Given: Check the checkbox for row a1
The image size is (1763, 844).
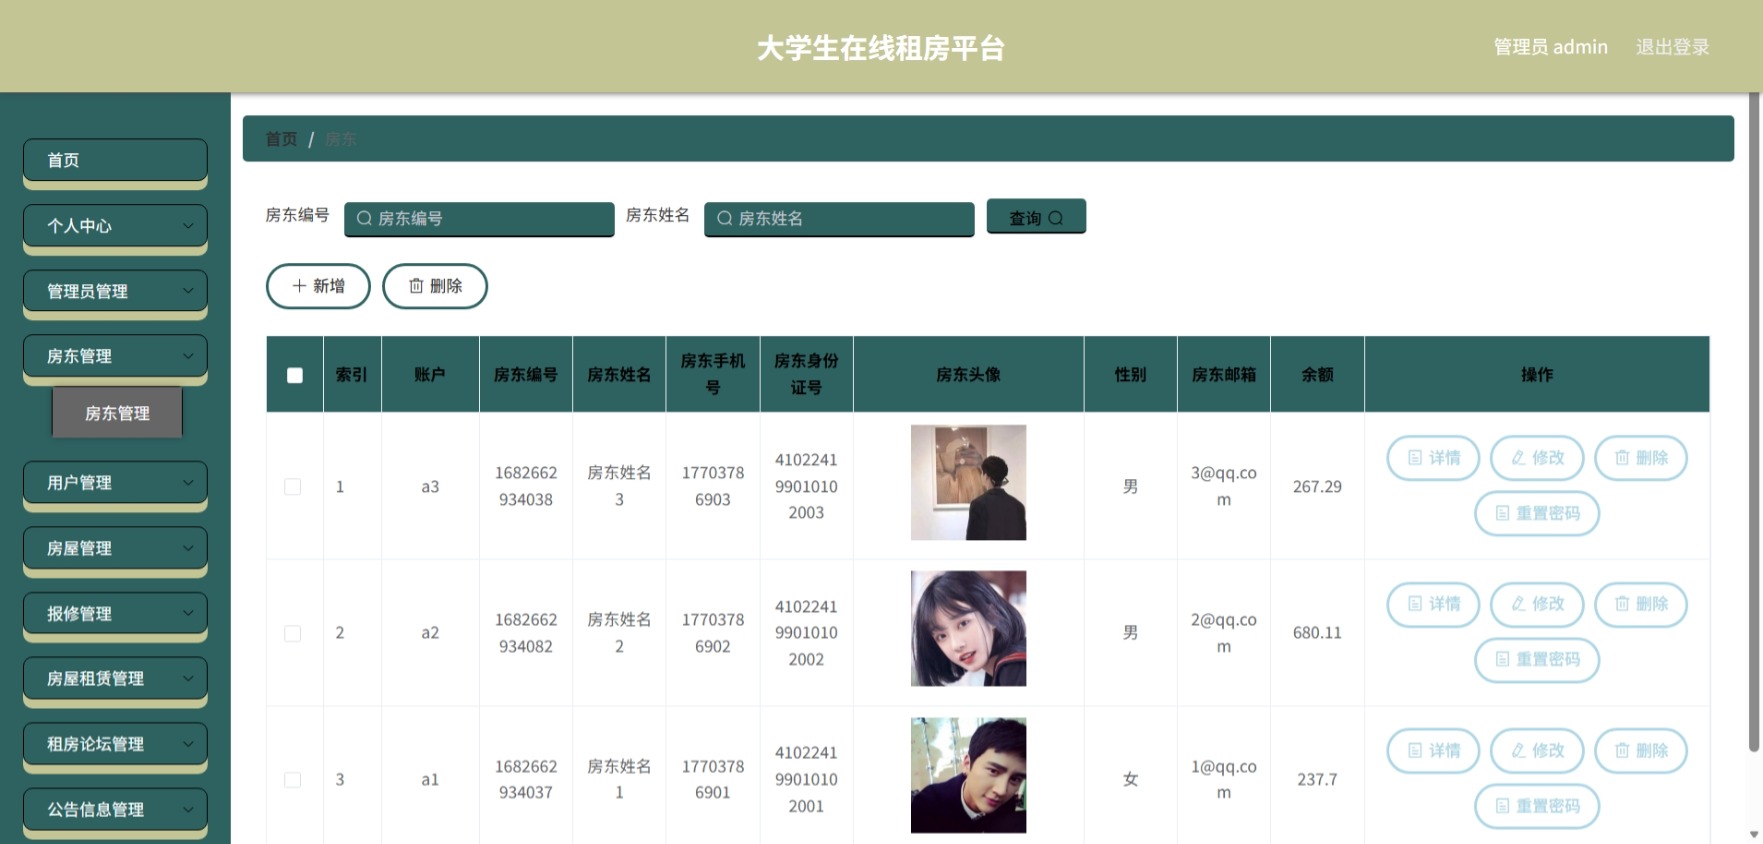Looking at the screenshot, I should (x=293, y=780).
